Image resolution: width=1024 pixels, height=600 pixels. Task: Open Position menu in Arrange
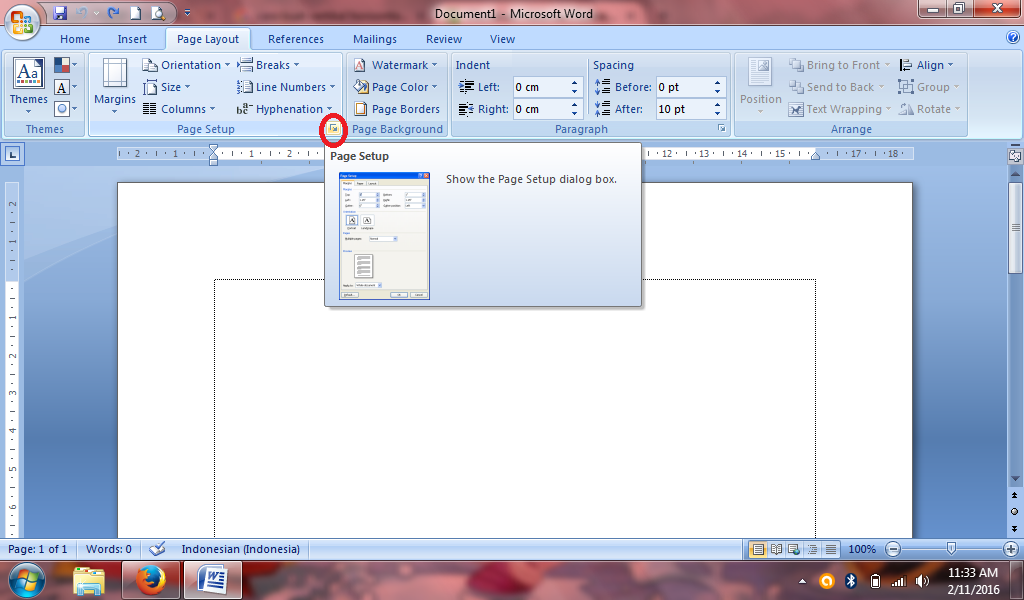(760, 86)
